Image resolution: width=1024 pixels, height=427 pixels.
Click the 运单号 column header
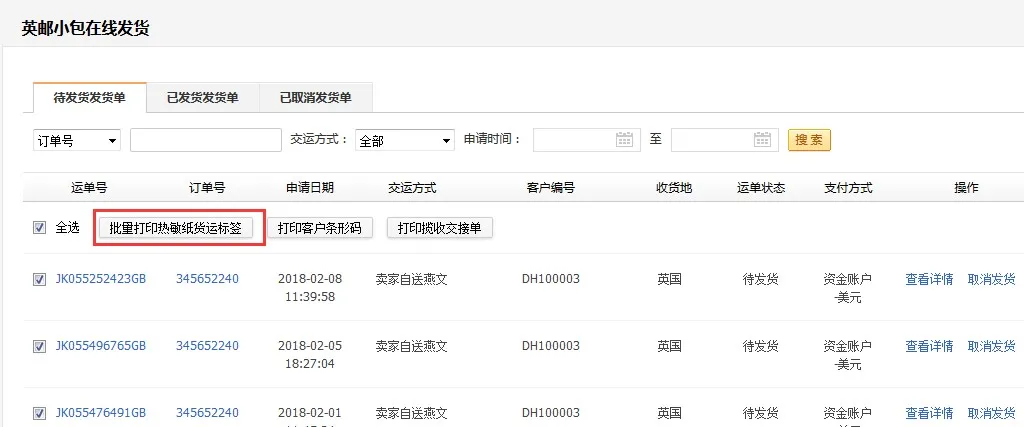coord(89,188)
